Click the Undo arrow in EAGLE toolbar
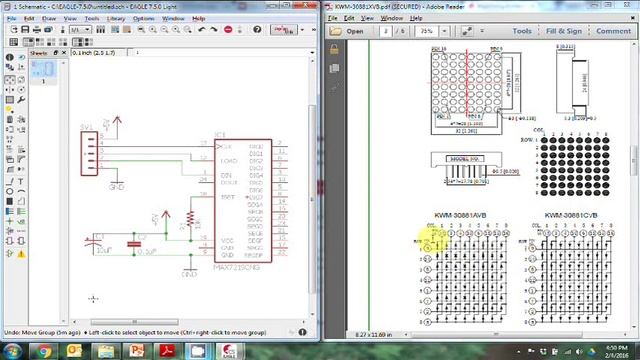The width and height of the screenshot is (640, 360). pyautogui.click(x=202, y=29)
